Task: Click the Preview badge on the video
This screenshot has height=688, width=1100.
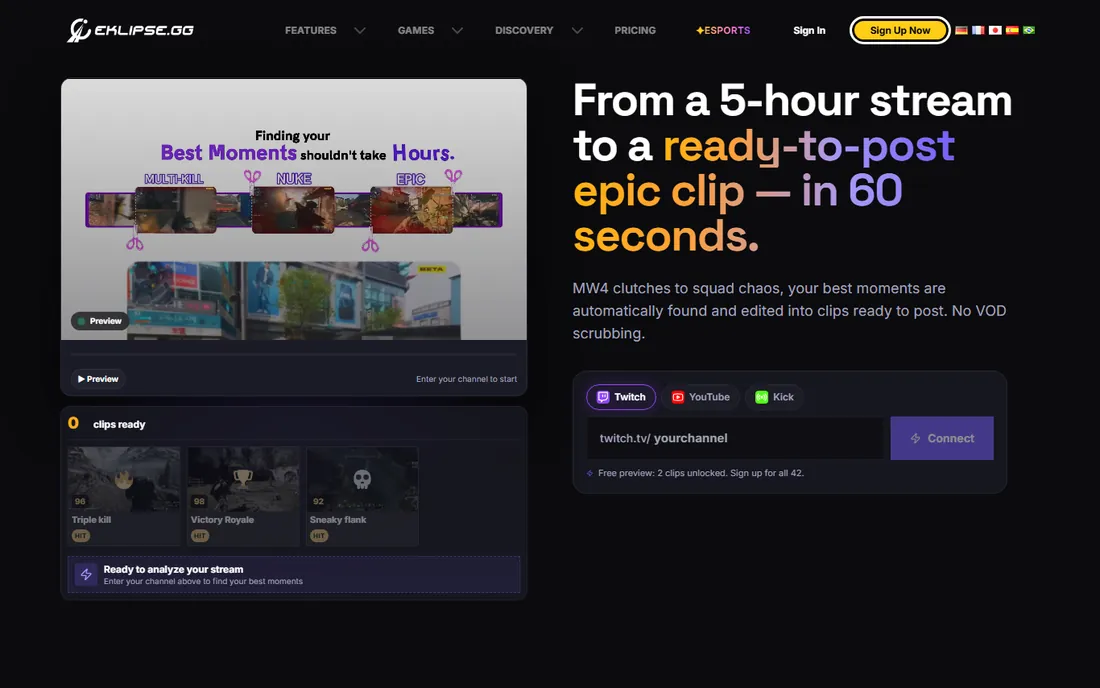Action: coord(100,321)
